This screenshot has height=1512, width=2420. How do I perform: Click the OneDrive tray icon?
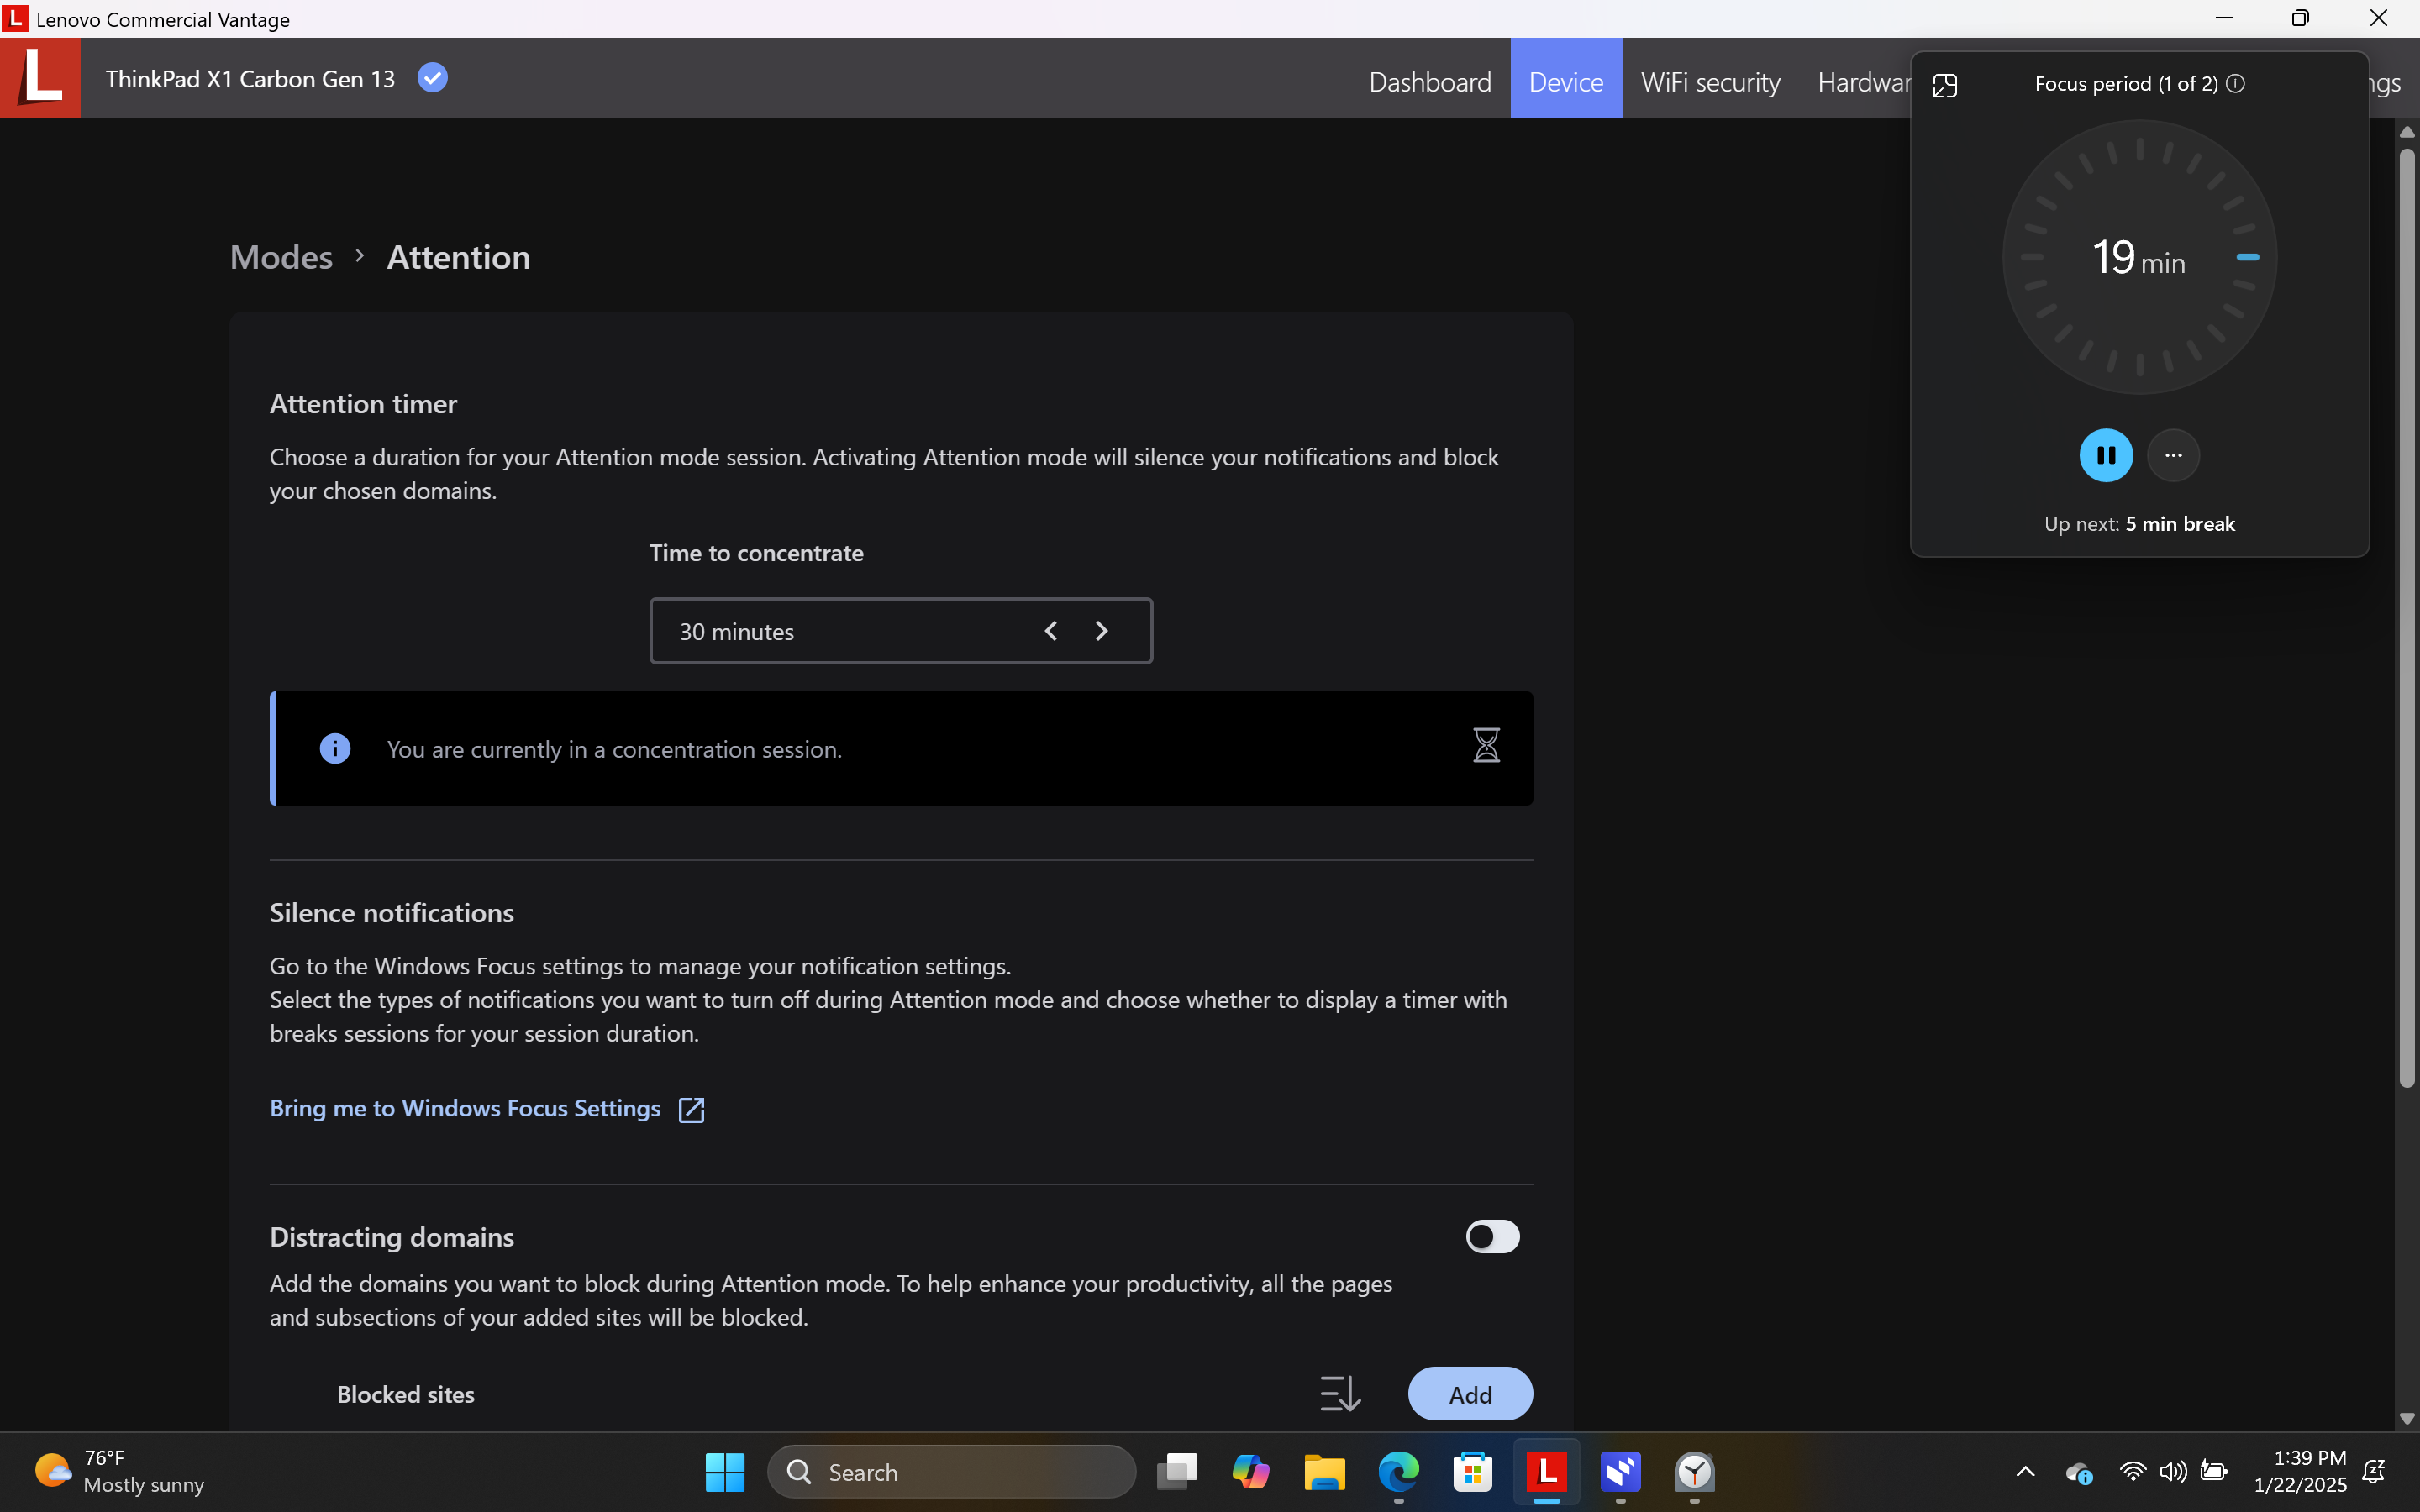click(x=2079, y=1473)
